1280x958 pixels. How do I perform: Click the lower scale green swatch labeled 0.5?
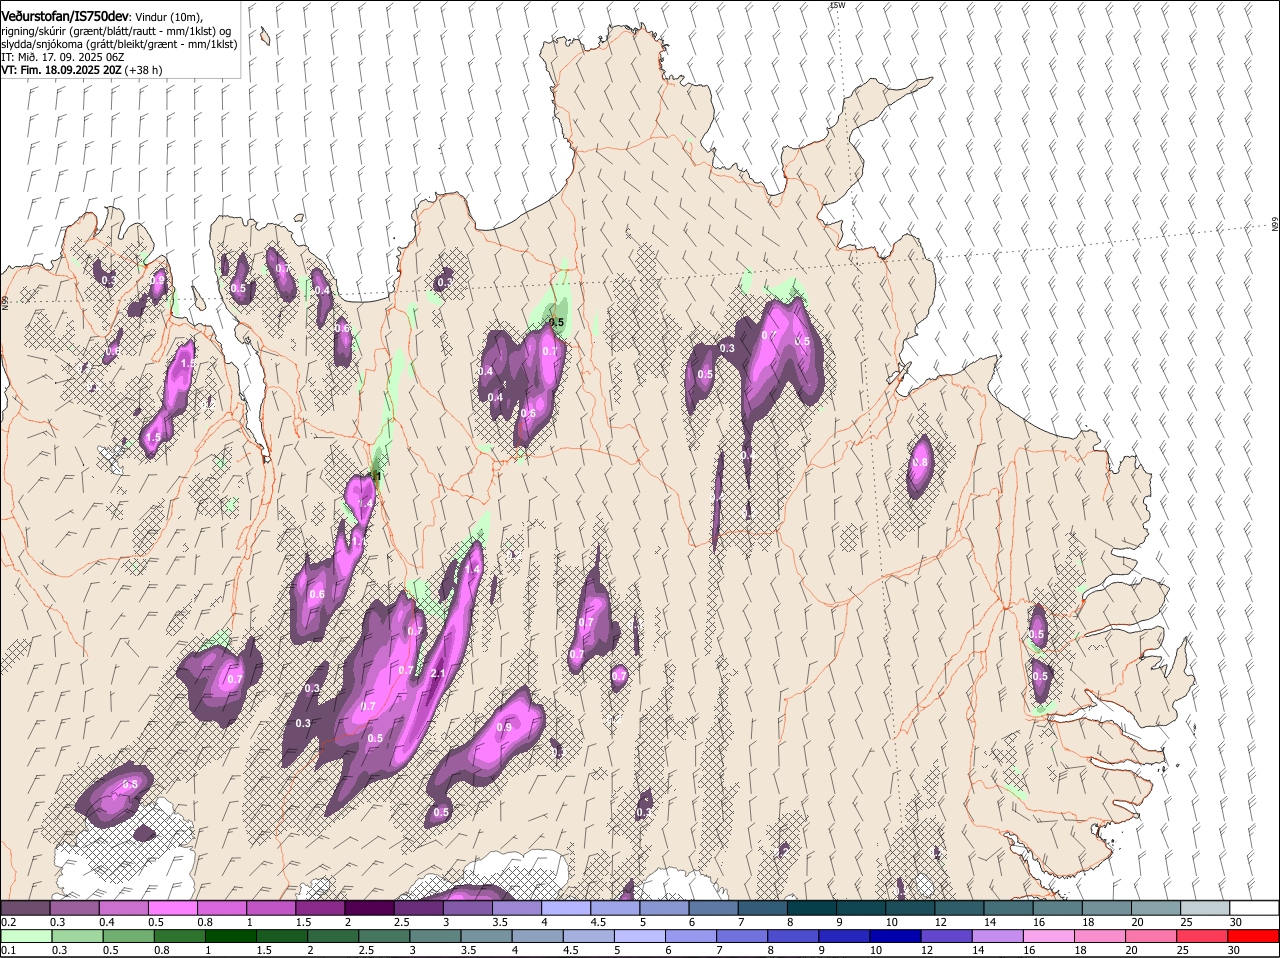[128, 936]
